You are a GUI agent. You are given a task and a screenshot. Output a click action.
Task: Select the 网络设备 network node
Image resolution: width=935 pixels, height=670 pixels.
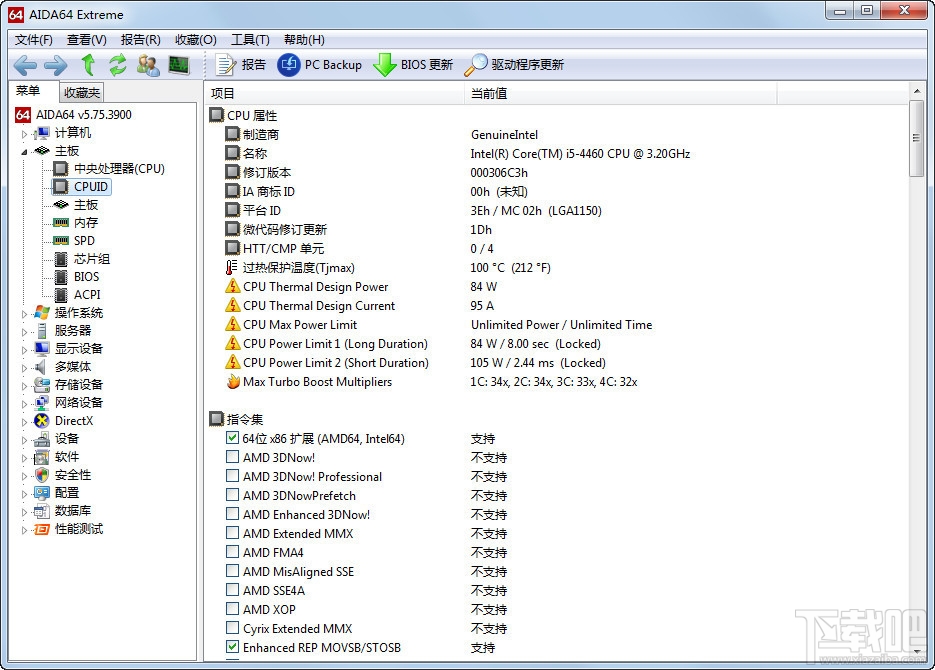coord(69,402)
